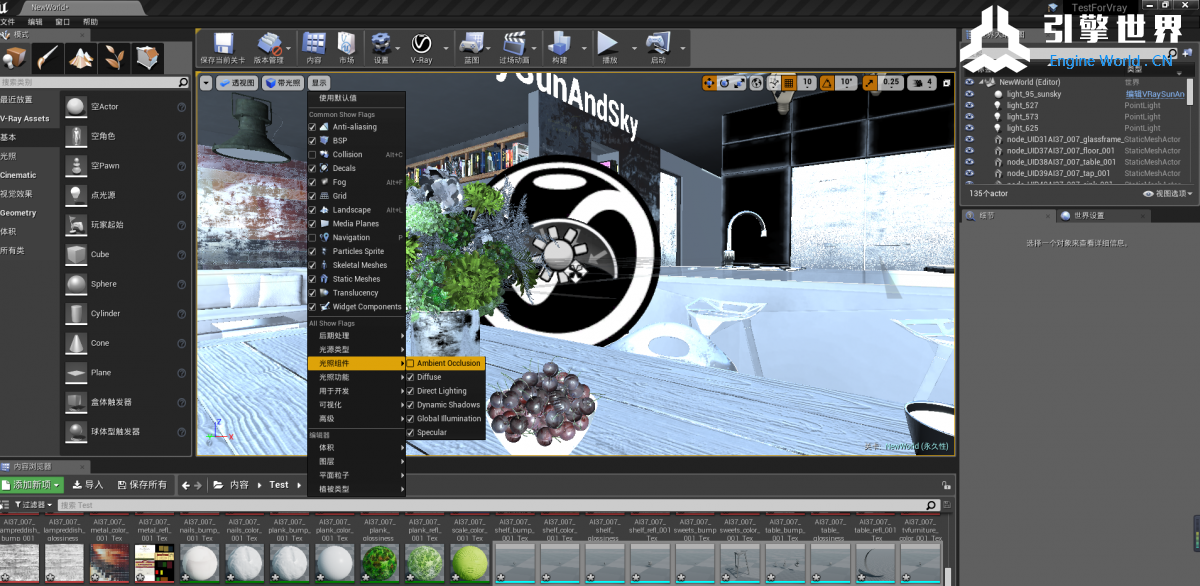The width and height of the screenshot is (1200, 586).
Task: Select the Place mode icon in Modes panel
Action: pos(14,57)
